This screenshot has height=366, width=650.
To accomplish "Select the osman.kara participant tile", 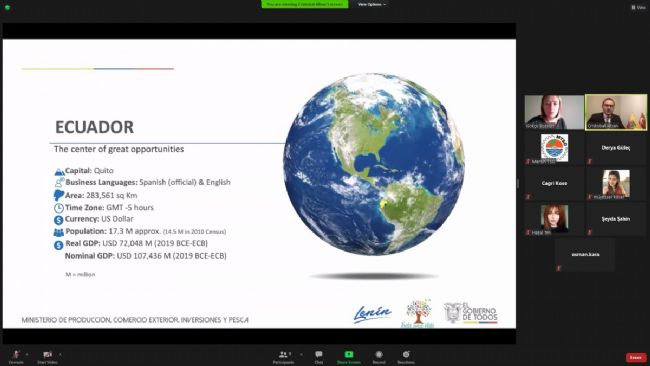I will click(585, 255).
